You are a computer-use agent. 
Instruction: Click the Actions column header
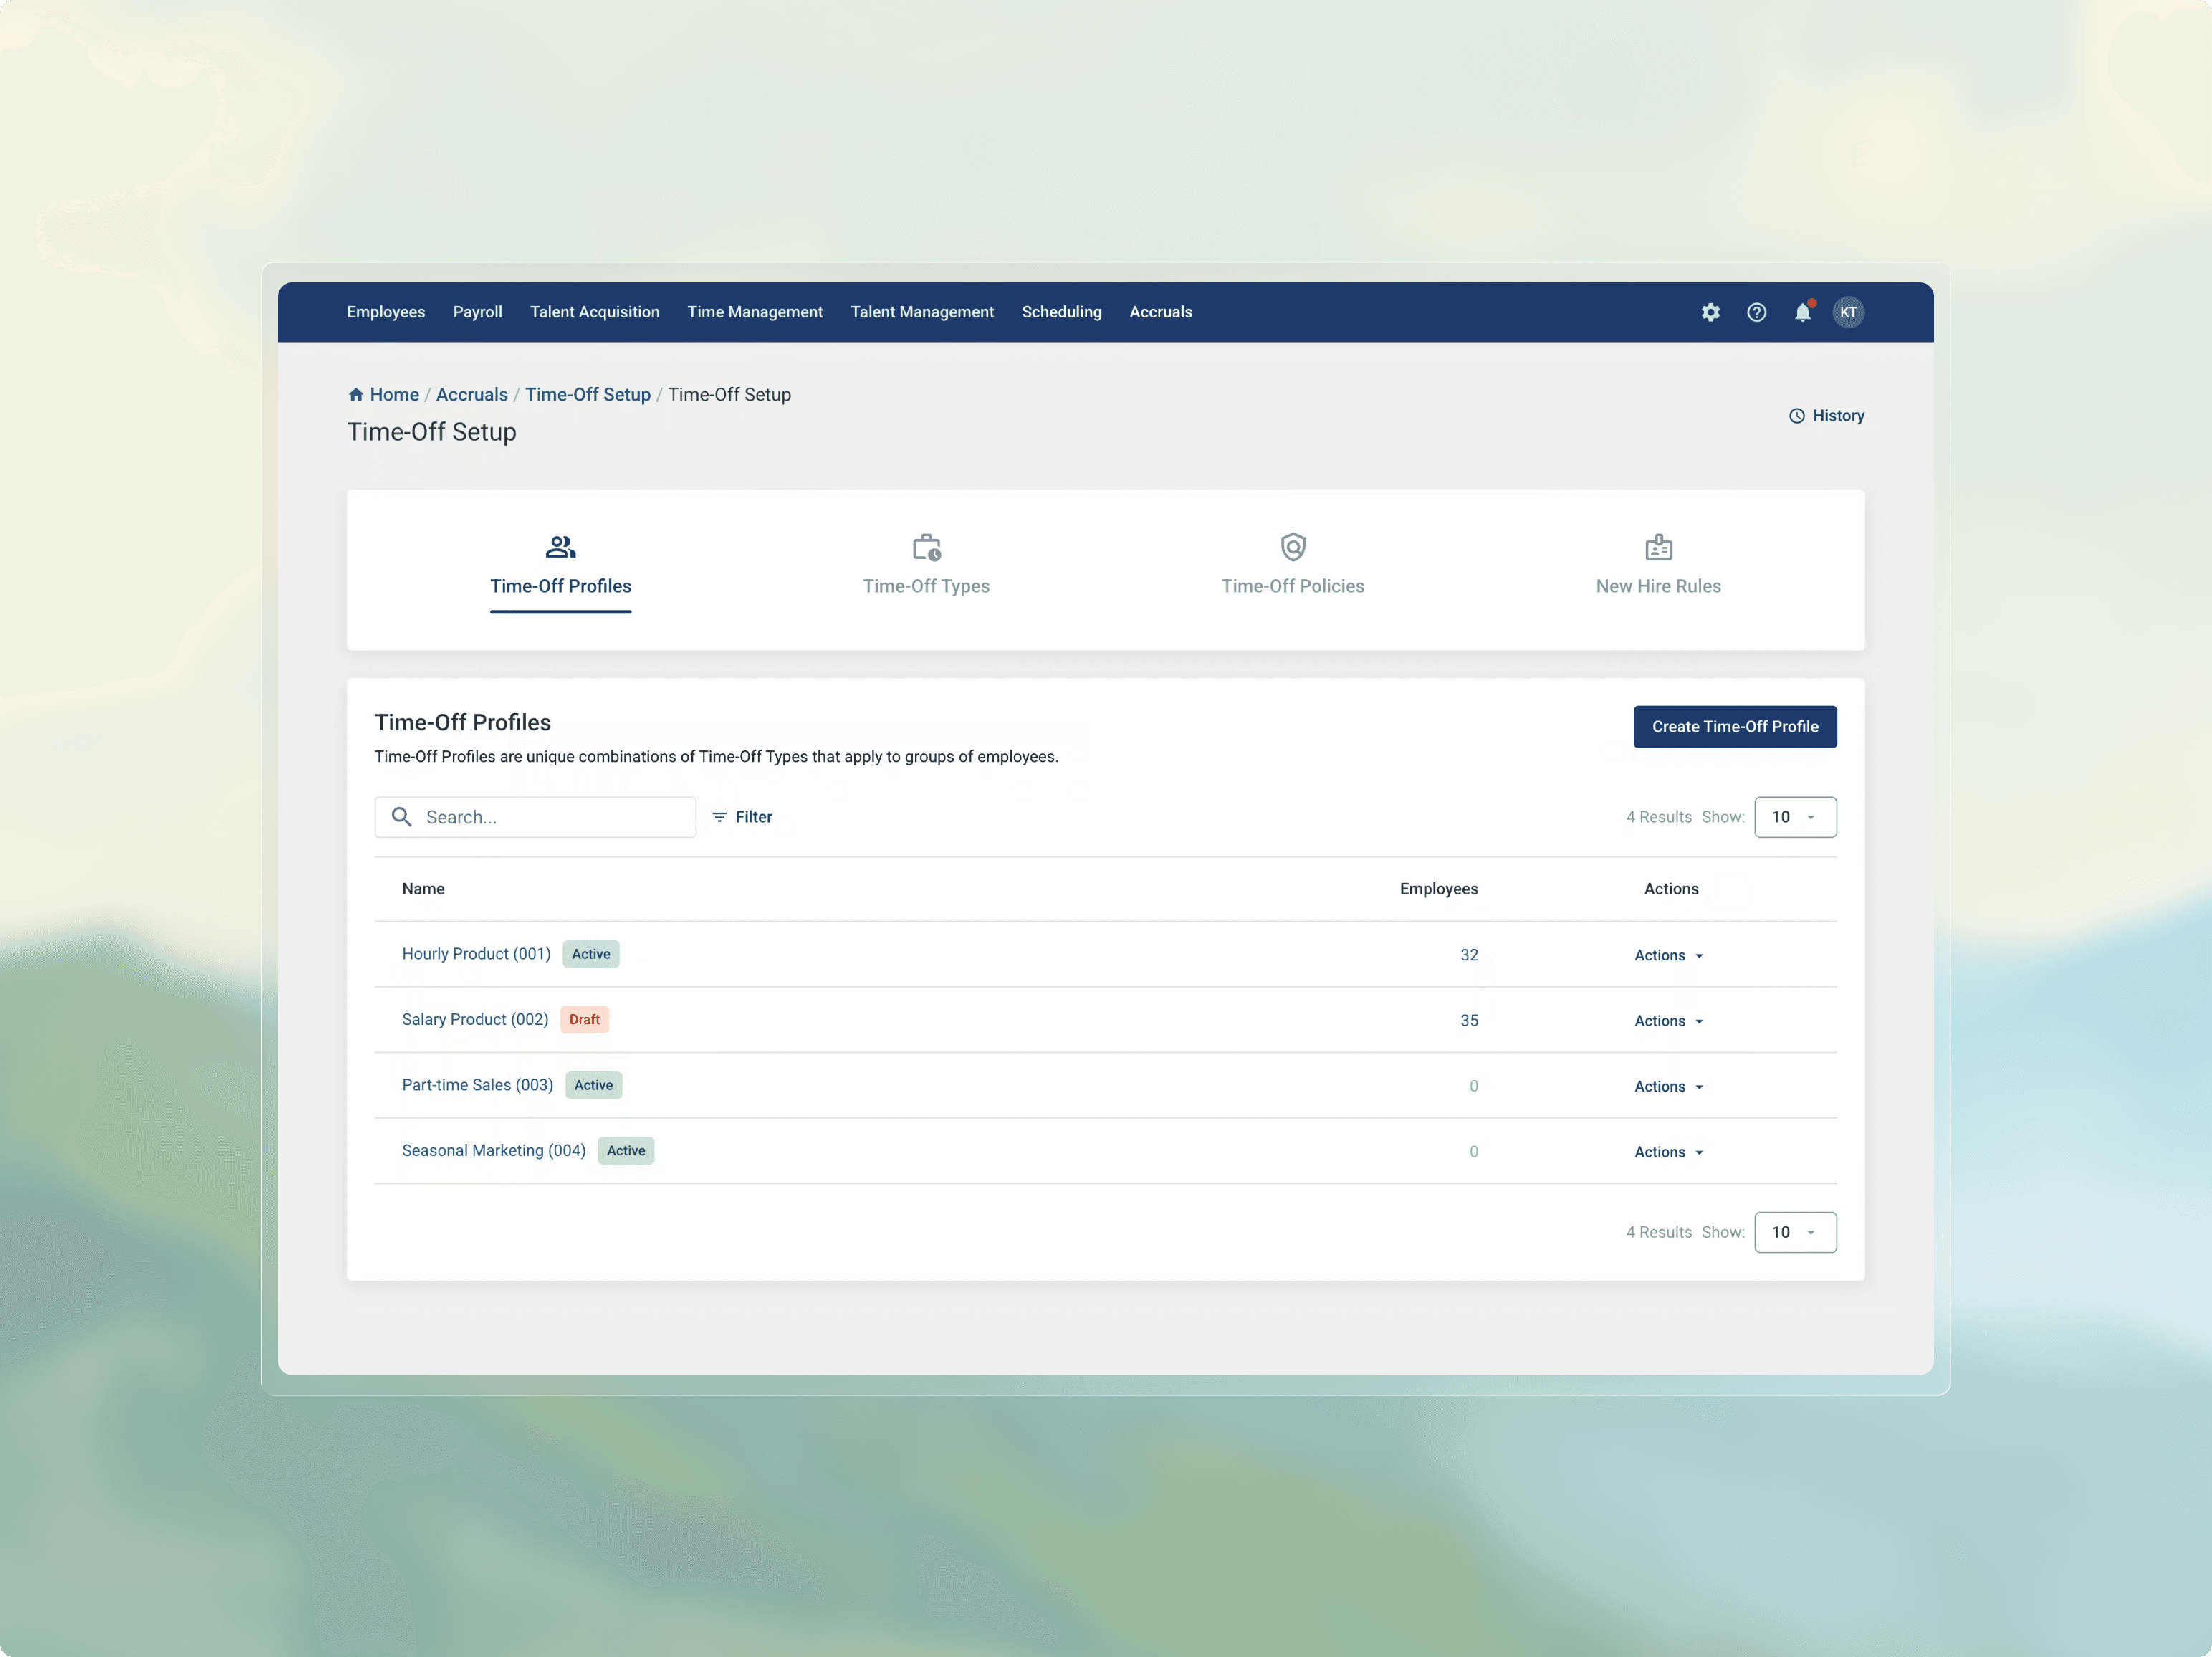click(x=1671, y=889)
